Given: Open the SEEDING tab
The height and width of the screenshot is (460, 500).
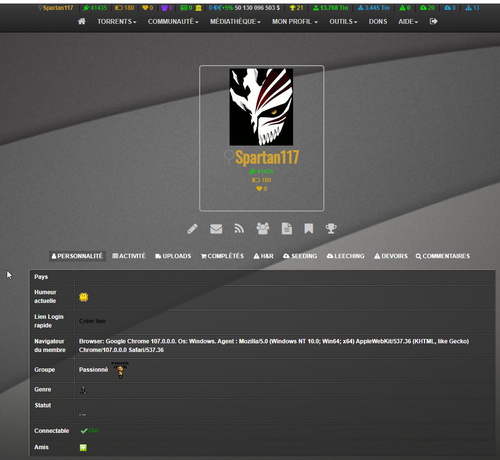Looking at the screenshot, I should (300, 256).
